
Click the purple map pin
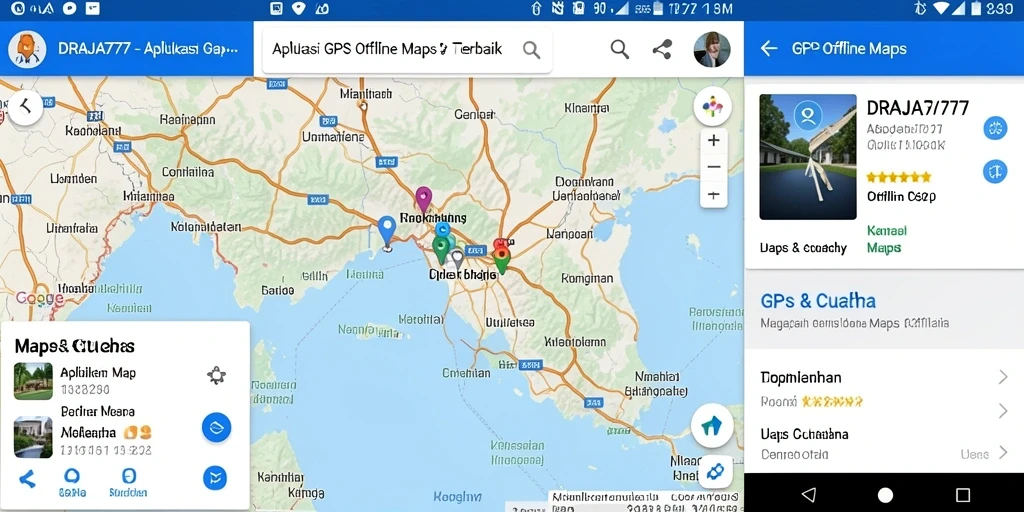pyautogui.click(x=424, y=199)
